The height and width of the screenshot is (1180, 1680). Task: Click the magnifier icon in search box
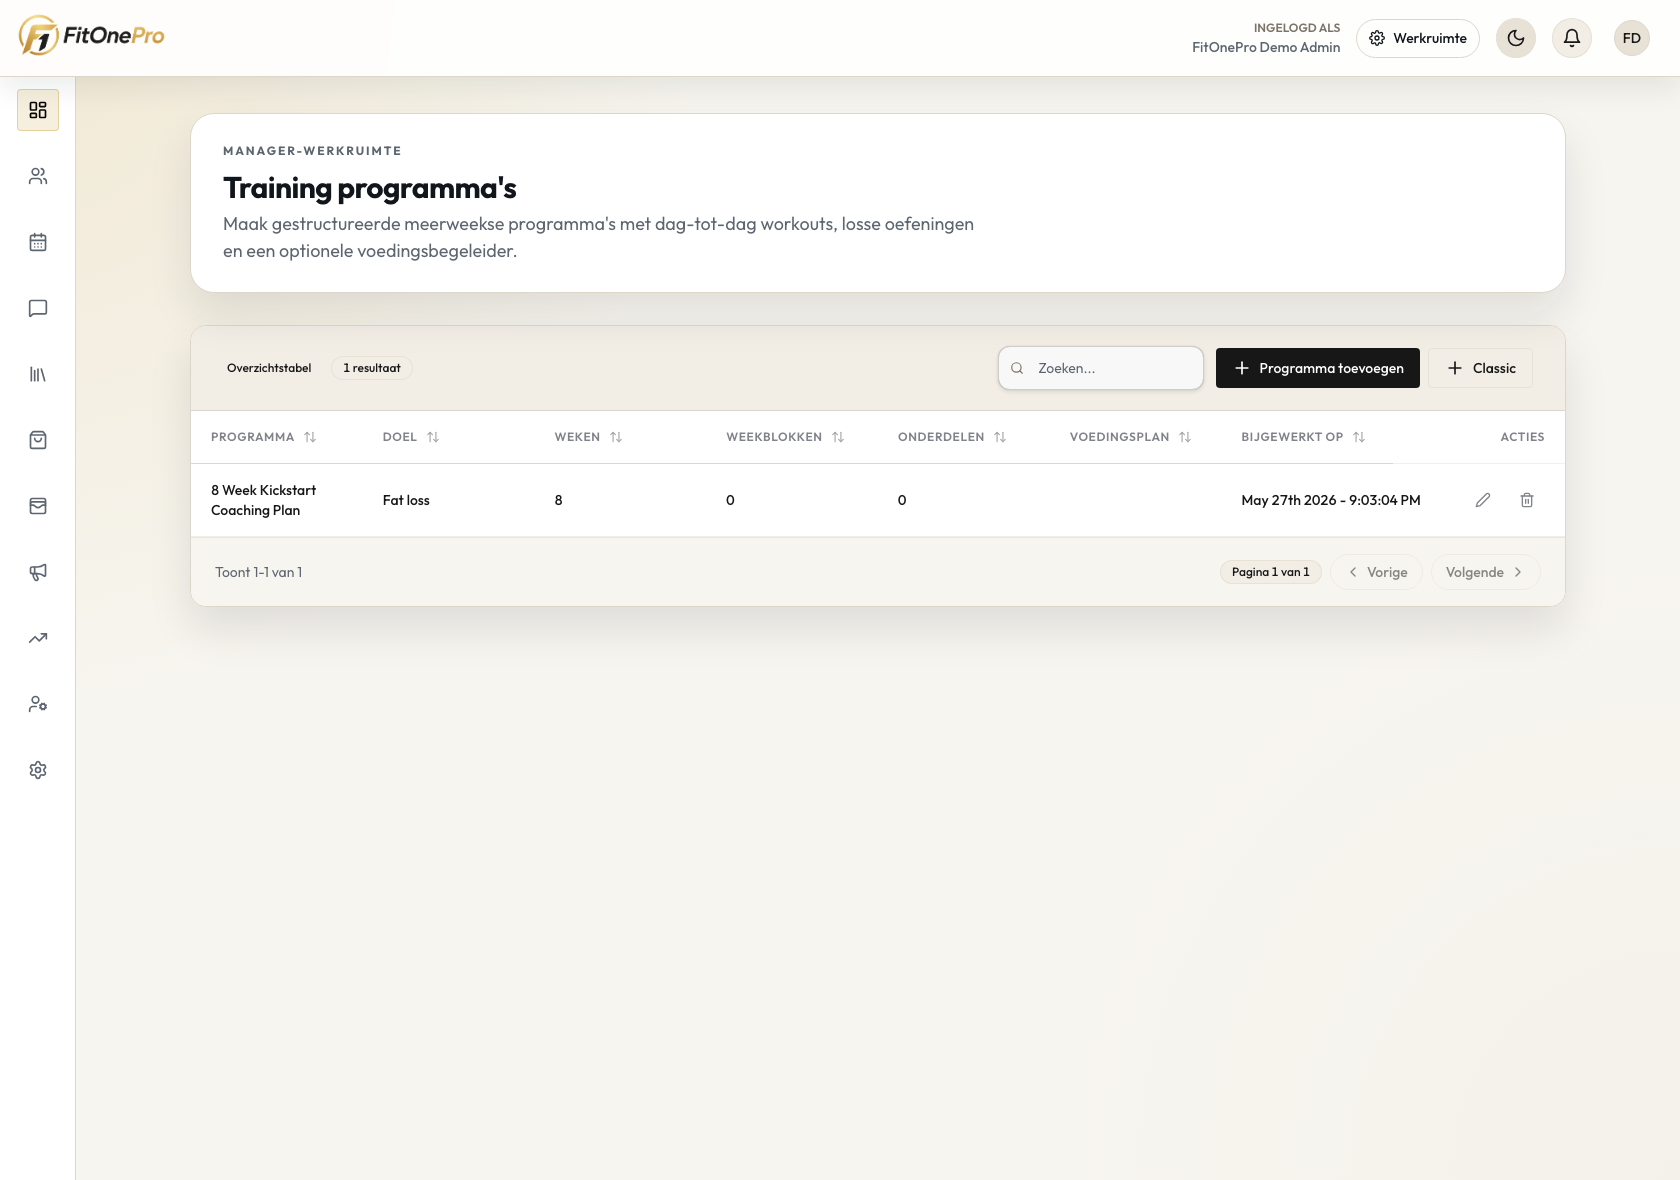pyautogui.click(x=1017, y=368)
